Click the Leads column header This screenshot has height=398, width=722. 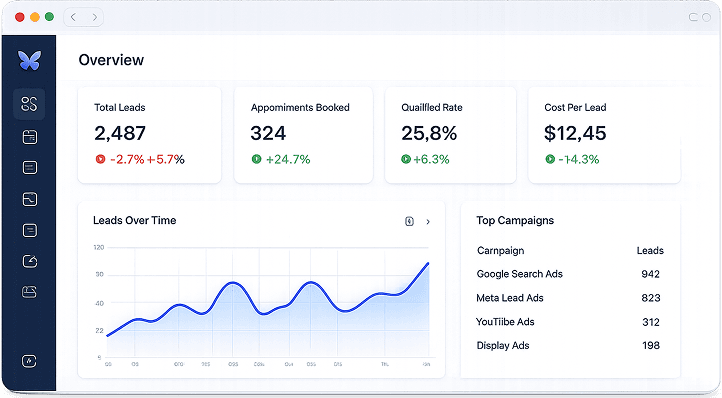tap(650, 251)
